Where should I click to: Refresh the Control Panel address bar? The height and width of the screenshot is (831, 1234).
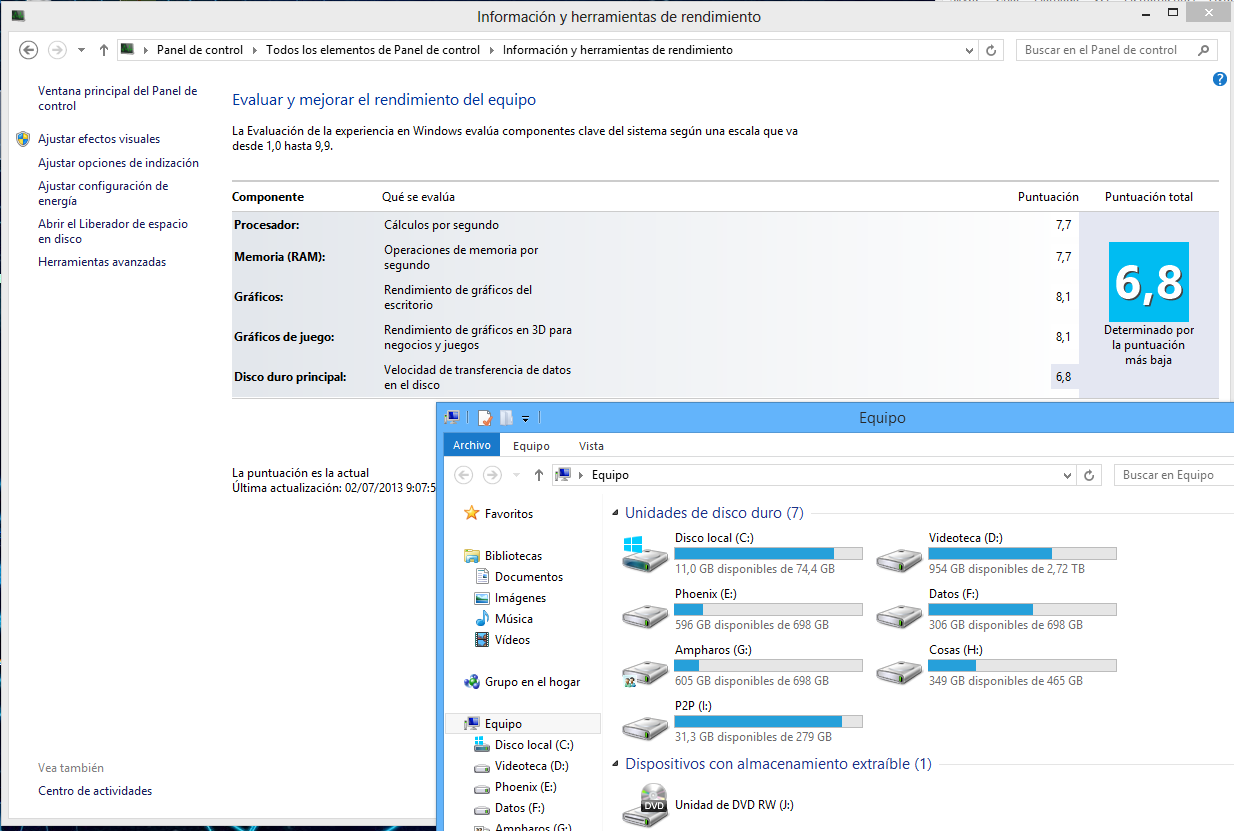coord(991,50)
